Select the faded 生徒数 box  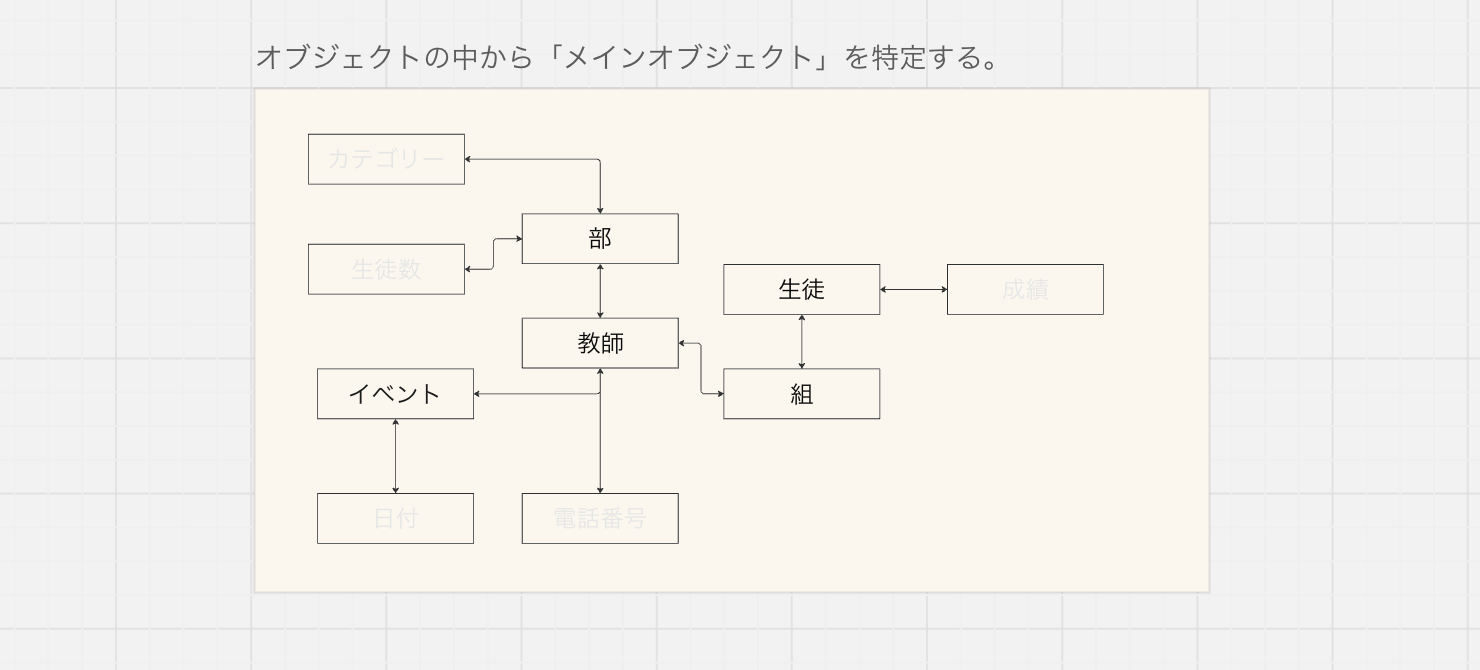click(386, 269)
